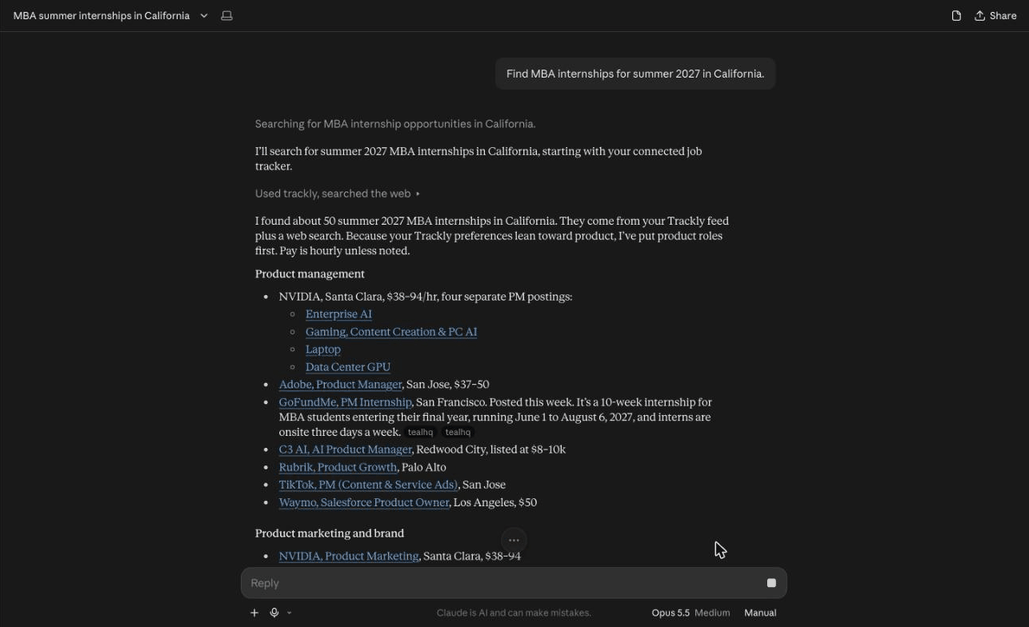Stop the response with the square button

(x=771, y=583)
